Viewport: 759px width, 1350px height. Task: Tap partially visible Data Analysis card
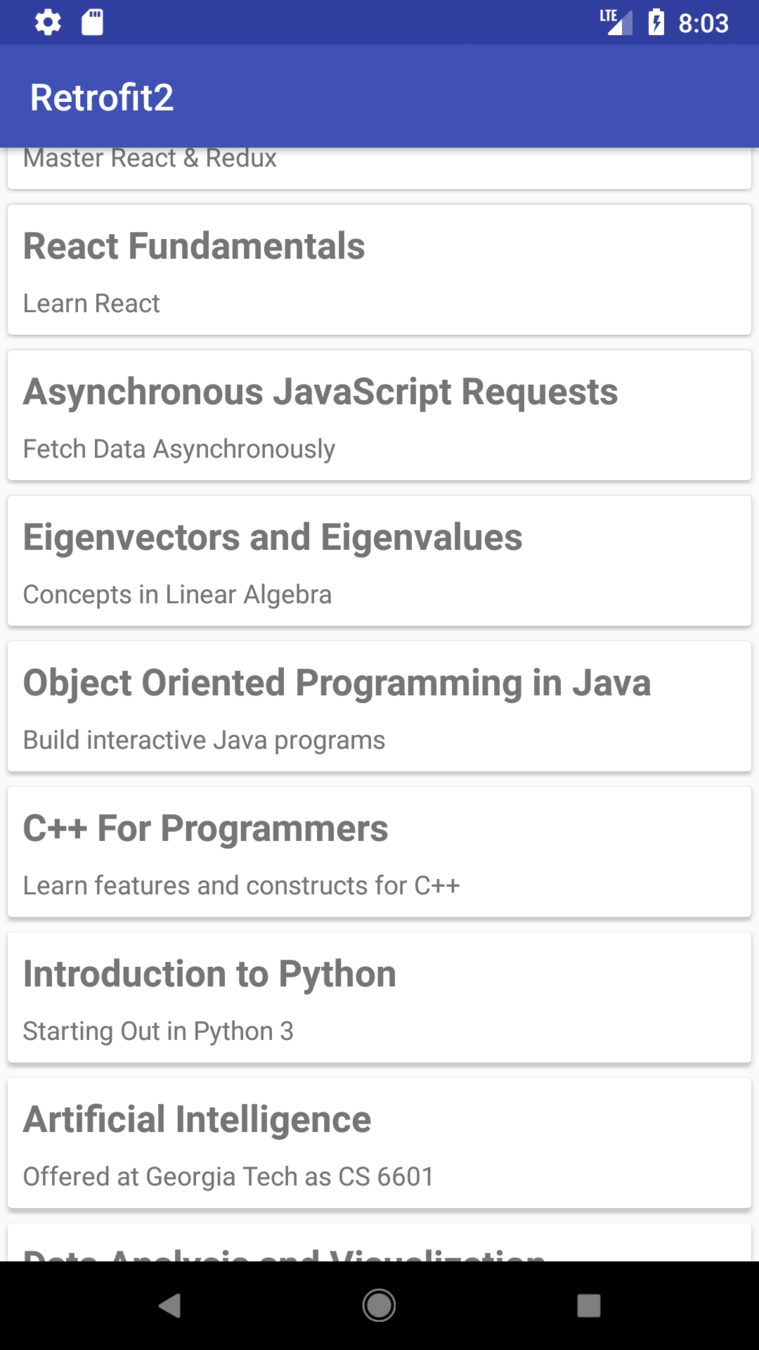point(379,1242)
